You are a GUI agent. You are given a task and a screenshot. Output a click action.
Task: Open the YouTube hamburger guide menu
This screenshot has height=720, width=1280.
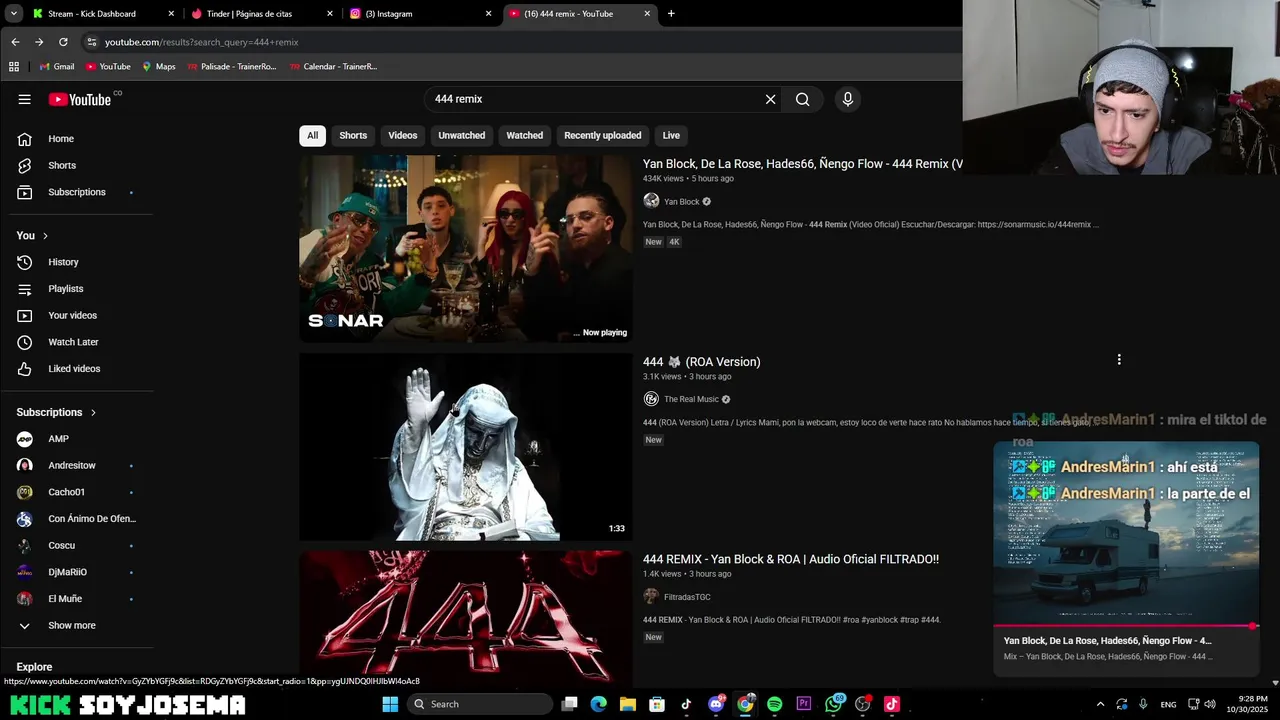click(24, 99)
